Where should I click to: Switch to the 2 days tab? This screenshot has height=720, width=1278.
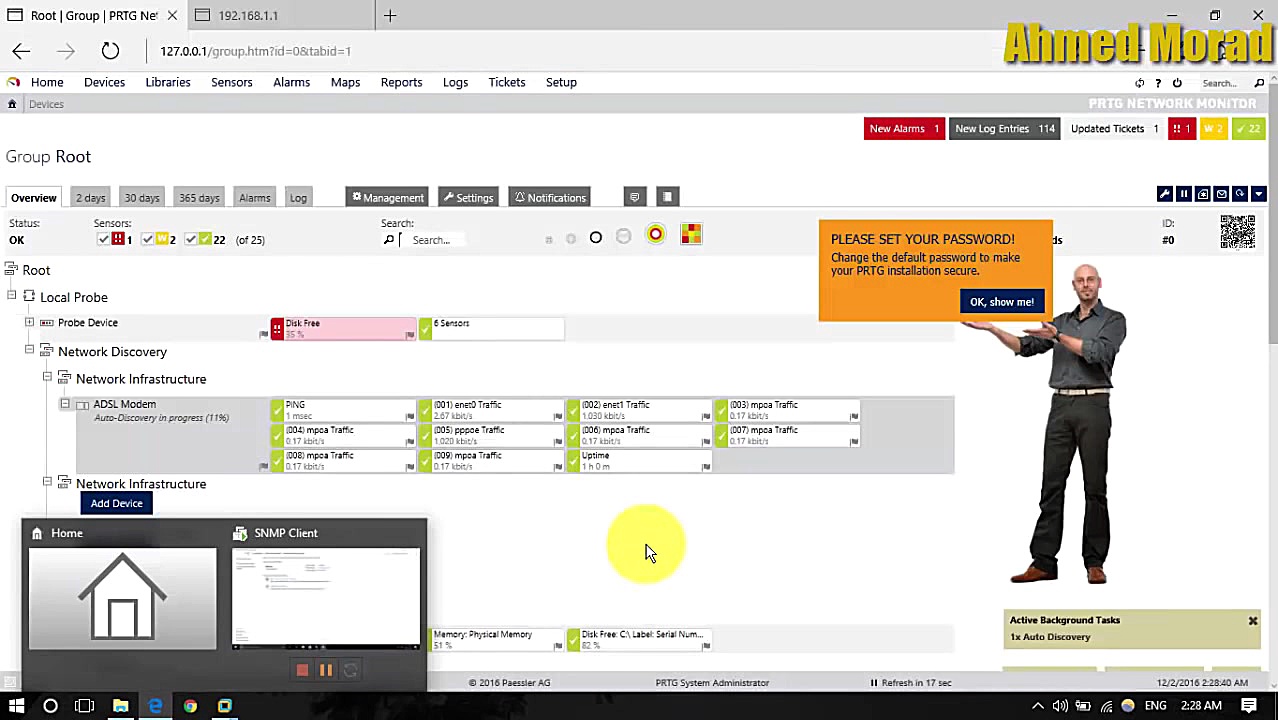[x=91, y=197]
